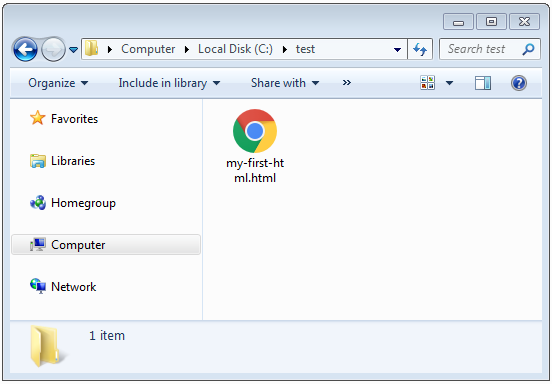552x384 pixels.
Task: Expand the Share with dropdown
Action: pyautogui.click(x=285, y=83)
